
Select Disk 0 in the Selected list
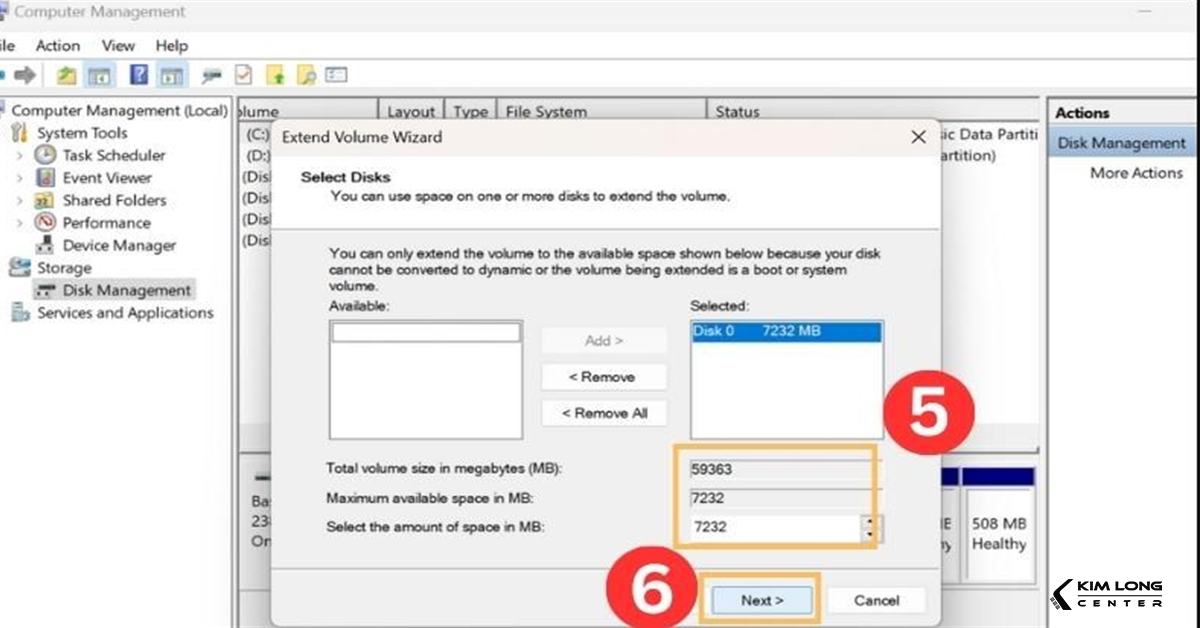click(x=786, y=332)
